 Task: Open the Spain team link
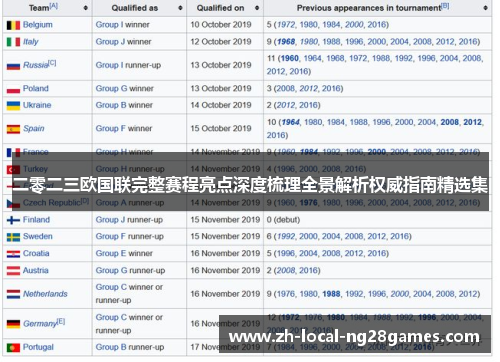point(34,128)
